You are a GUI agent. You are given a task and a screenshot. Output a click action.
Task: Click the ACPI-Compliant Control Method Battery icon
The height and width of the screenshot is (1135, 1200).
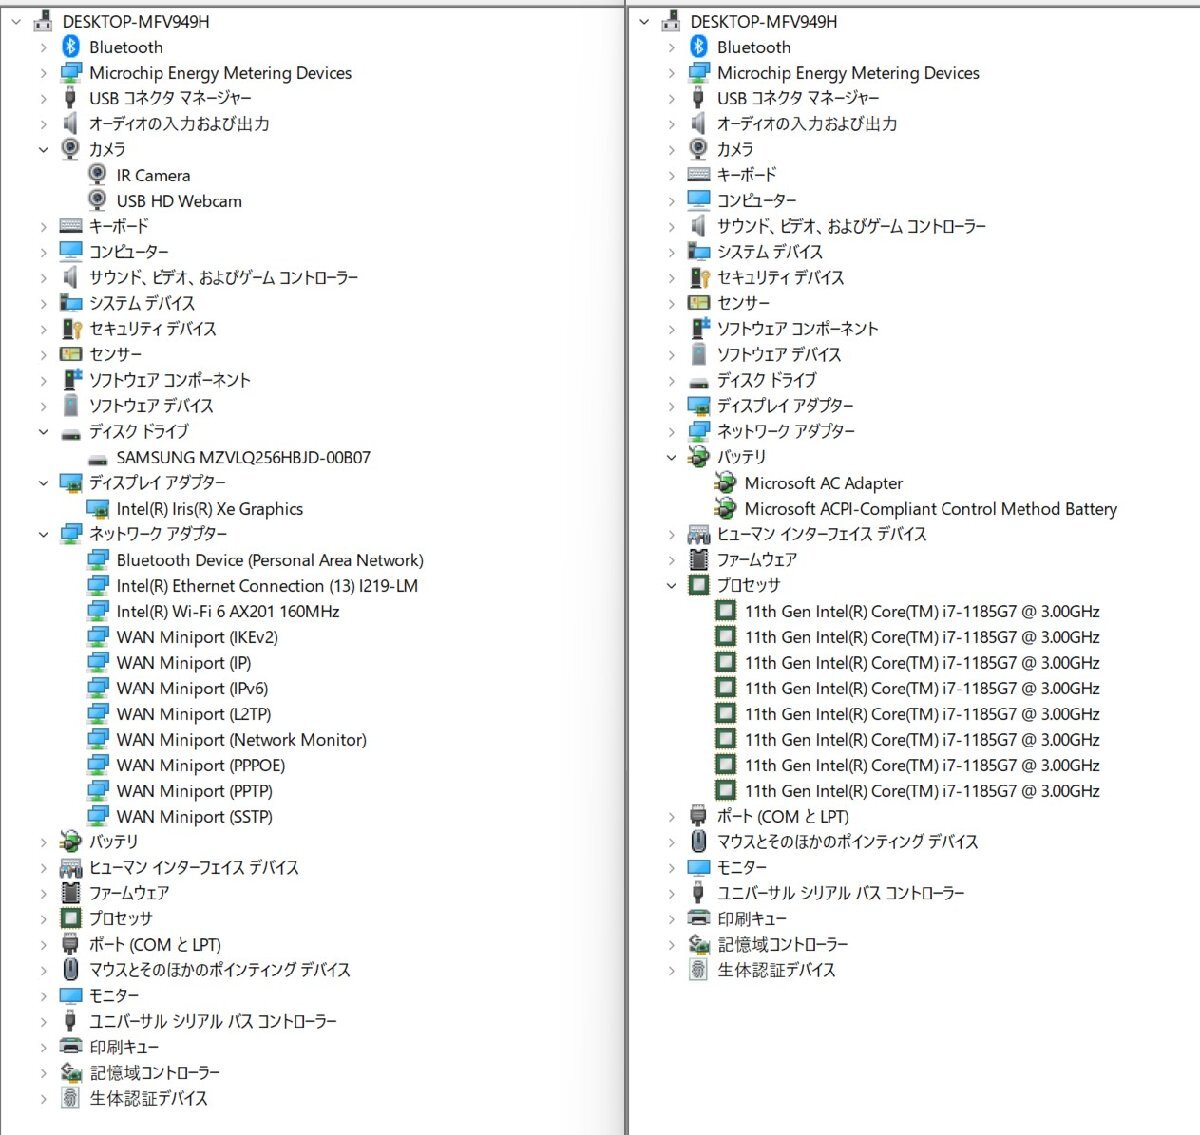725,509
